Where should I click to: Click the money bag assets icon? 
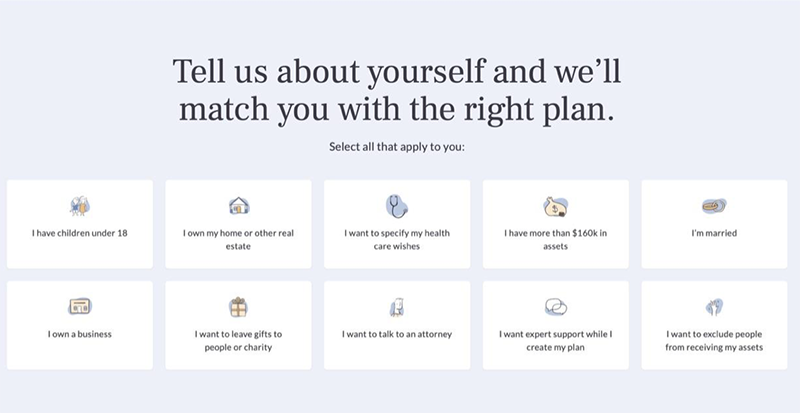tap(556, 206)
